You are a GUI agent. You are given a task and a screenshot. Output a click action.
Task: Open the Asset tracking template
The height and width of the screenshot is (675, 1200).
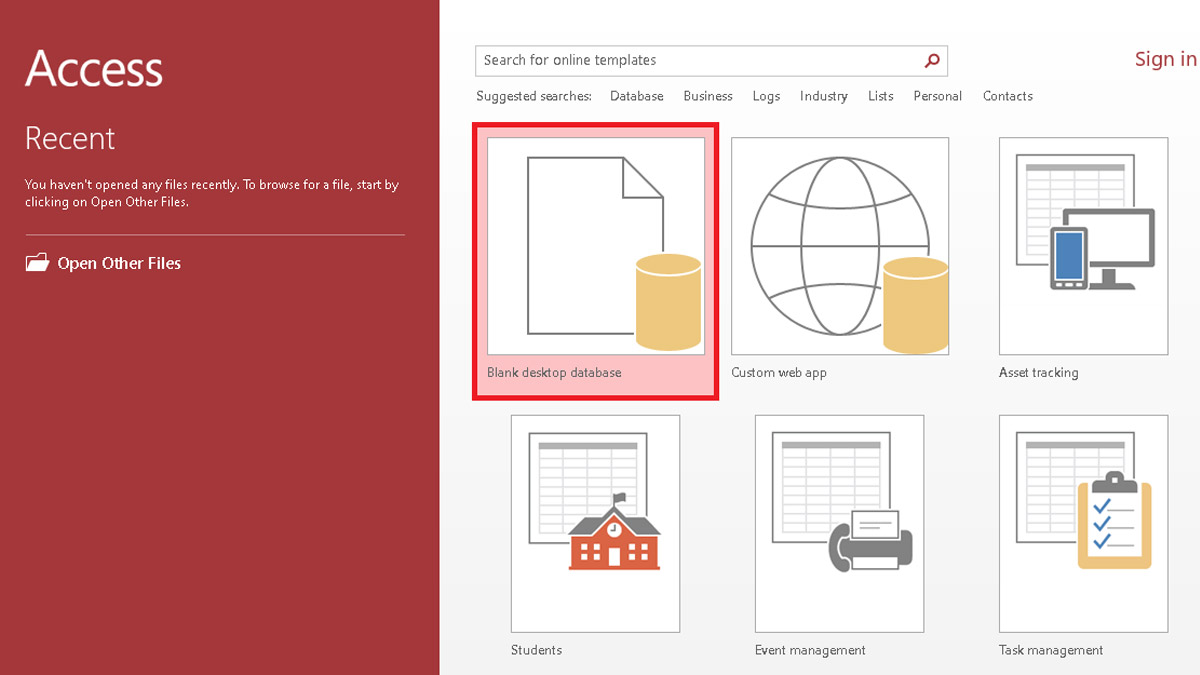click(1083, 245)
